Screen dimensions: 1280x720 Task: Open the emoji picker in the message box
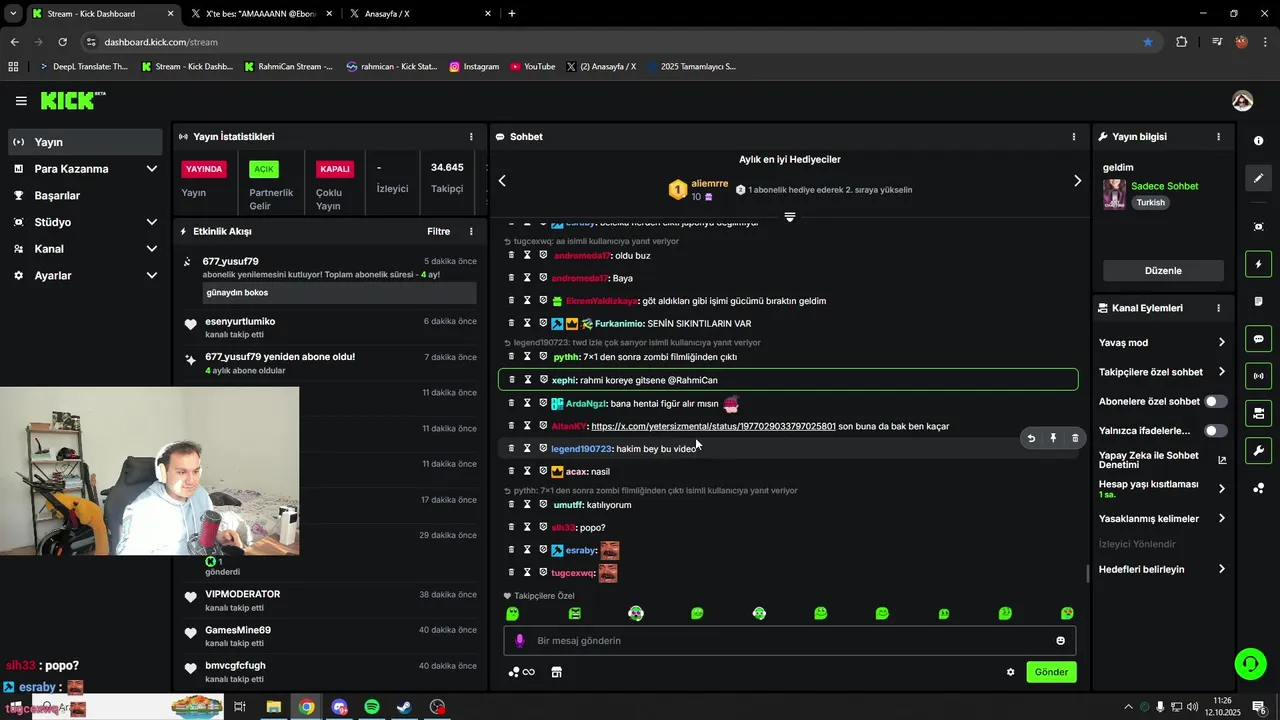pyautogui.click(x=1060, y=641)
